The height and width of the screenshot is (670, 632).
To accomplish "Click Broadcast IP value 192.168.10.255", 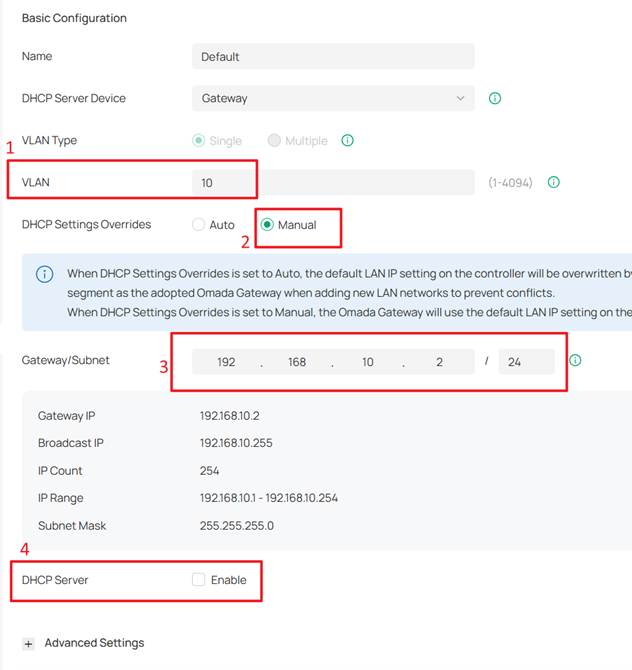I will click(236, 443).
